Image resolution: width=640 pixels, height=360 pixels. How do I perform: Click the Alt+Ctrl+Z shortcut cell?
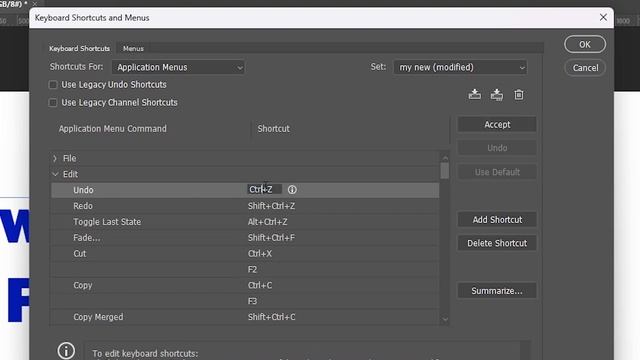[267, 222]
